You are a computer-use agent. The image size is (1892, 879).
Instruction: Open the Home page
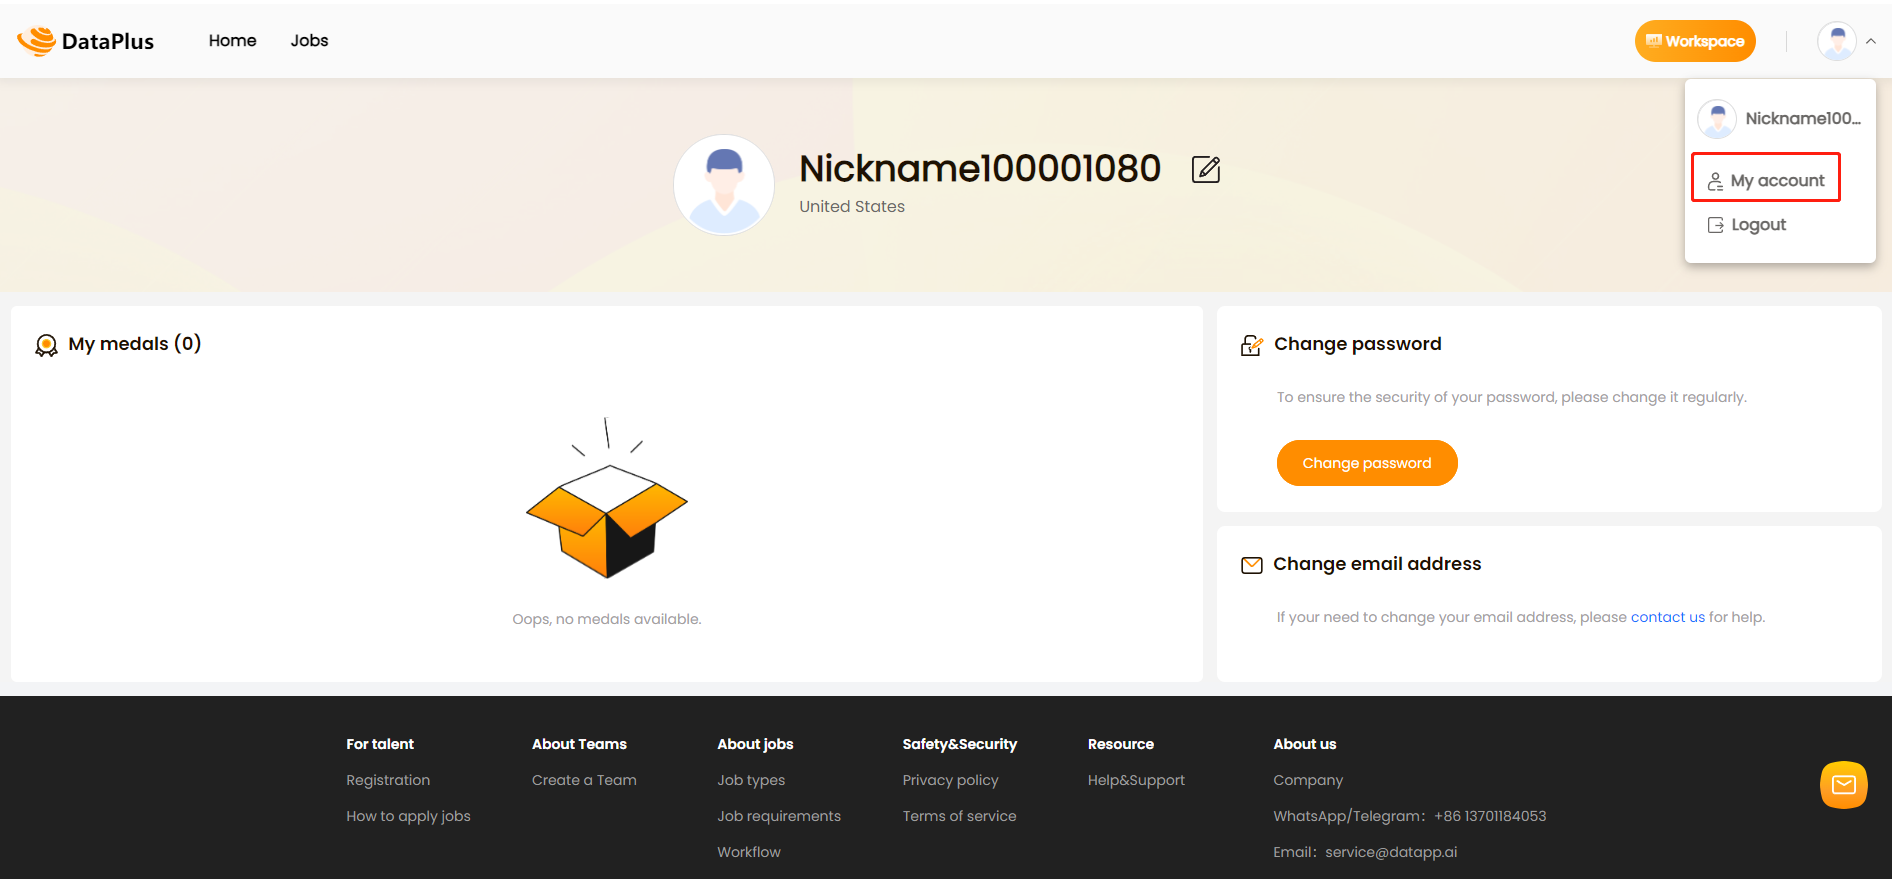tap(232, 41)
